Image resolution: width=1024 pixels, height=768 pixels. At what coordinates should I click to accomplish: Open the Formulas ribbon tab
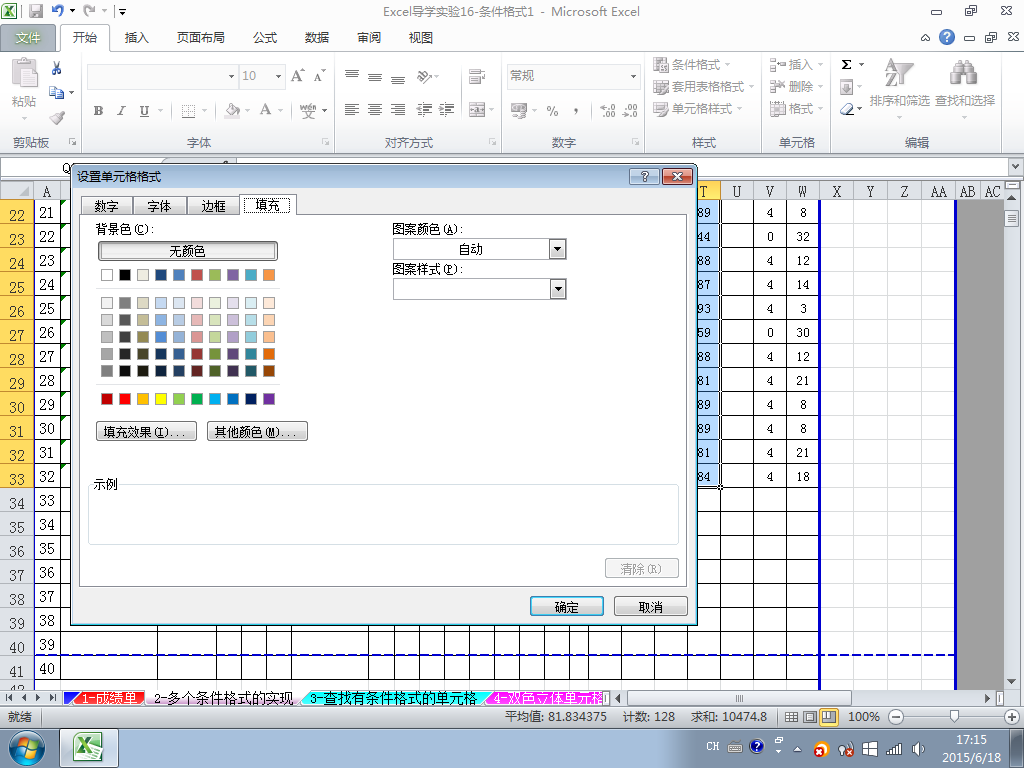(264, 38)
